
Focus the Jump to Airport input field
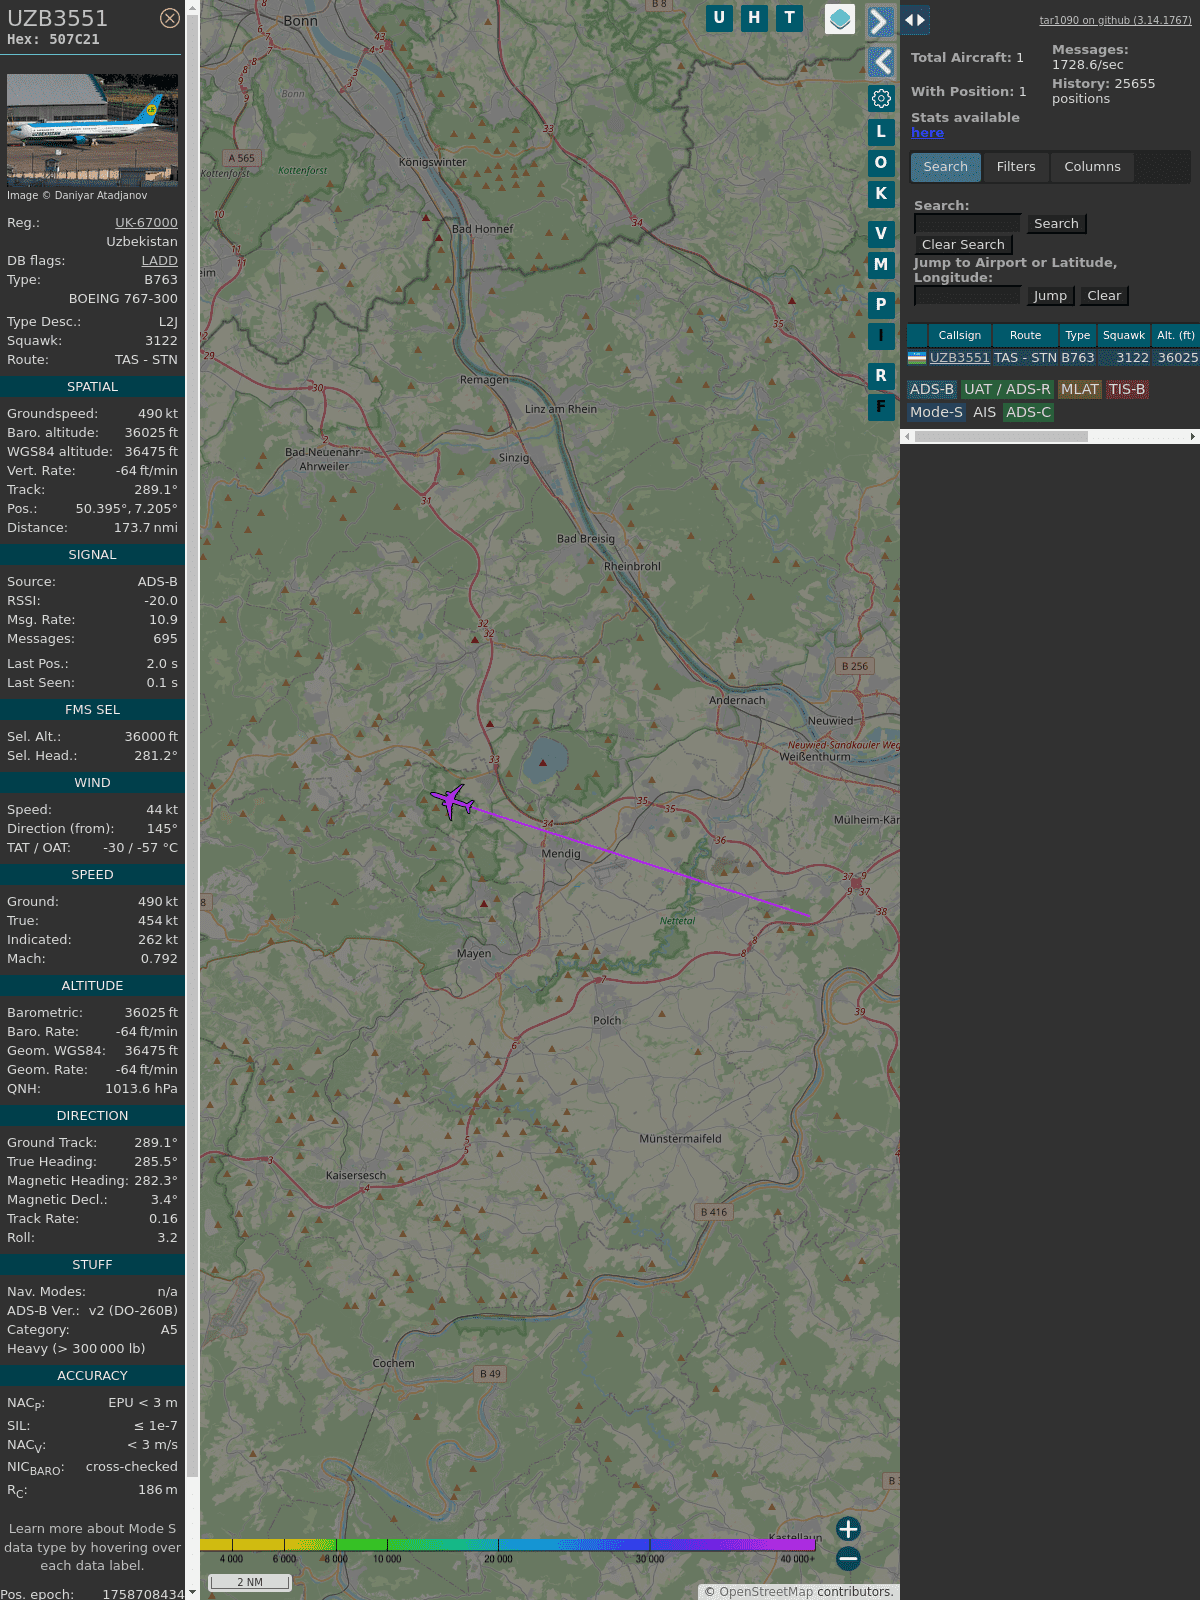tap(967, 296)
